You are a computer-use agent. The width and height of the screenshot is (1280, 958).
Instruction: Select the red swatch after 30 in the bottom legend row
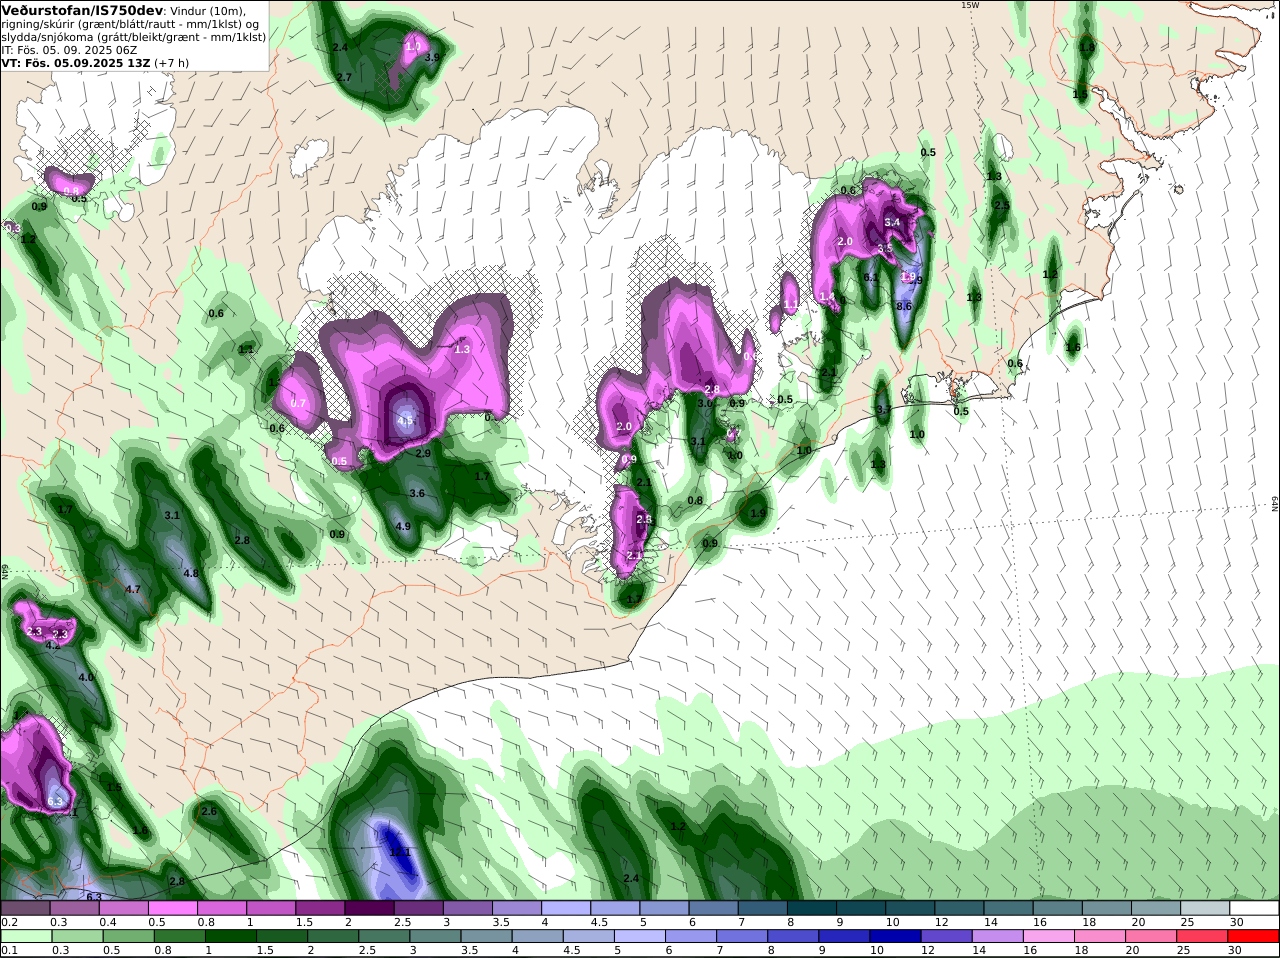point(1255,936)
